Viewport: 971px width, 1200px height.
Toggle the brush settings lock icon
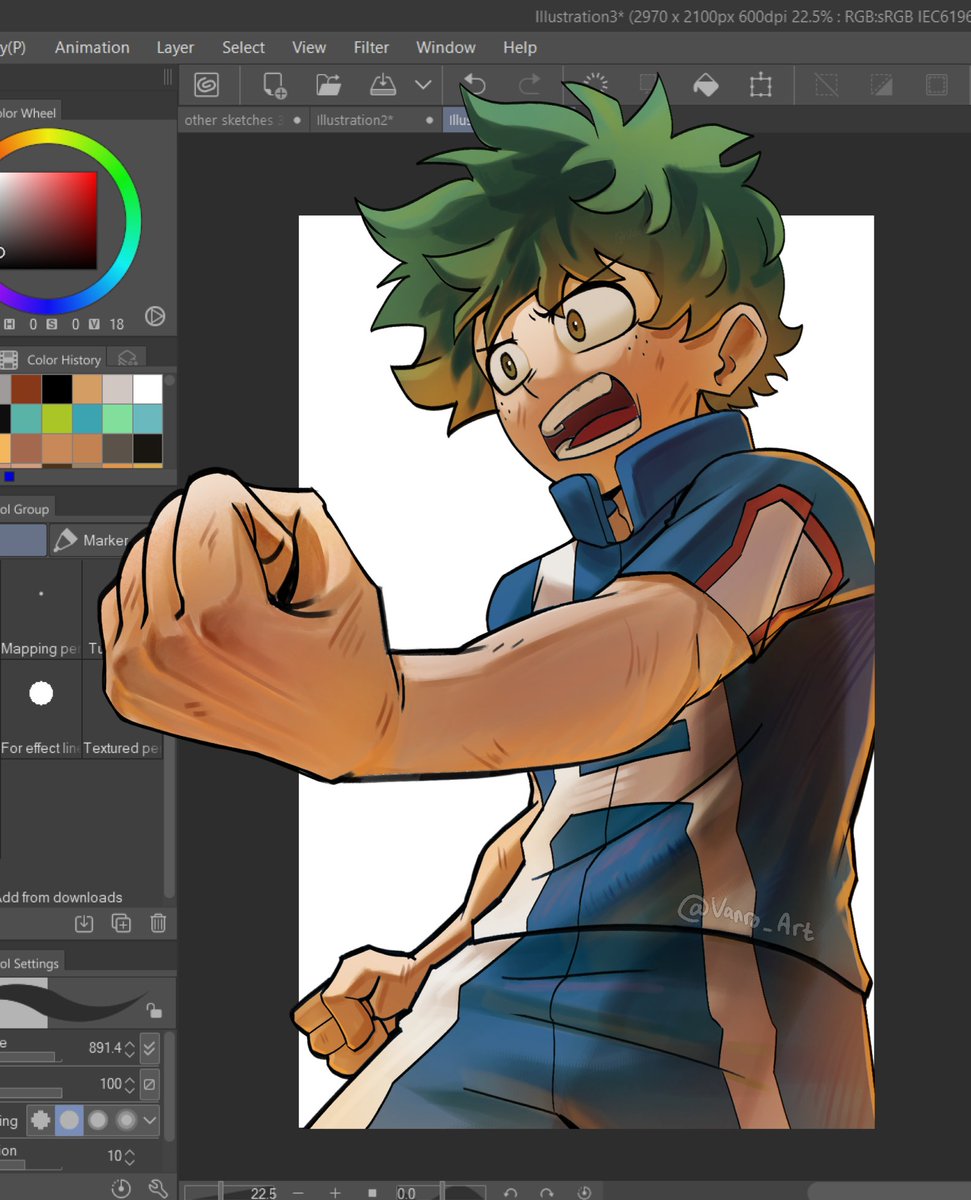pyautogui.click(x=153, y=1009)
